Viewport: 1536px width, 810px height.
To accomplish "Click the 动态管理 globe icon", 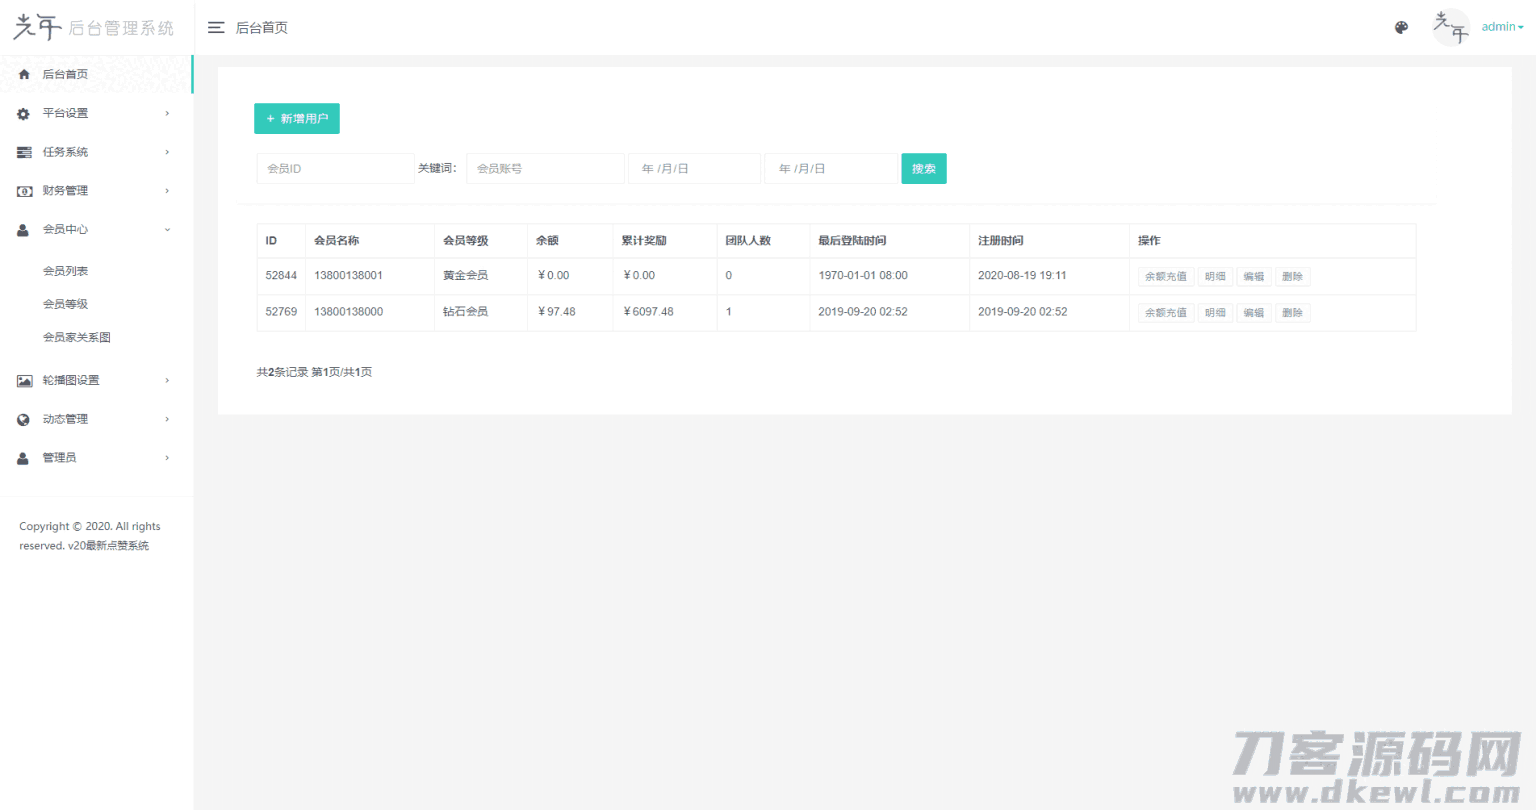I will click(24, 420).
